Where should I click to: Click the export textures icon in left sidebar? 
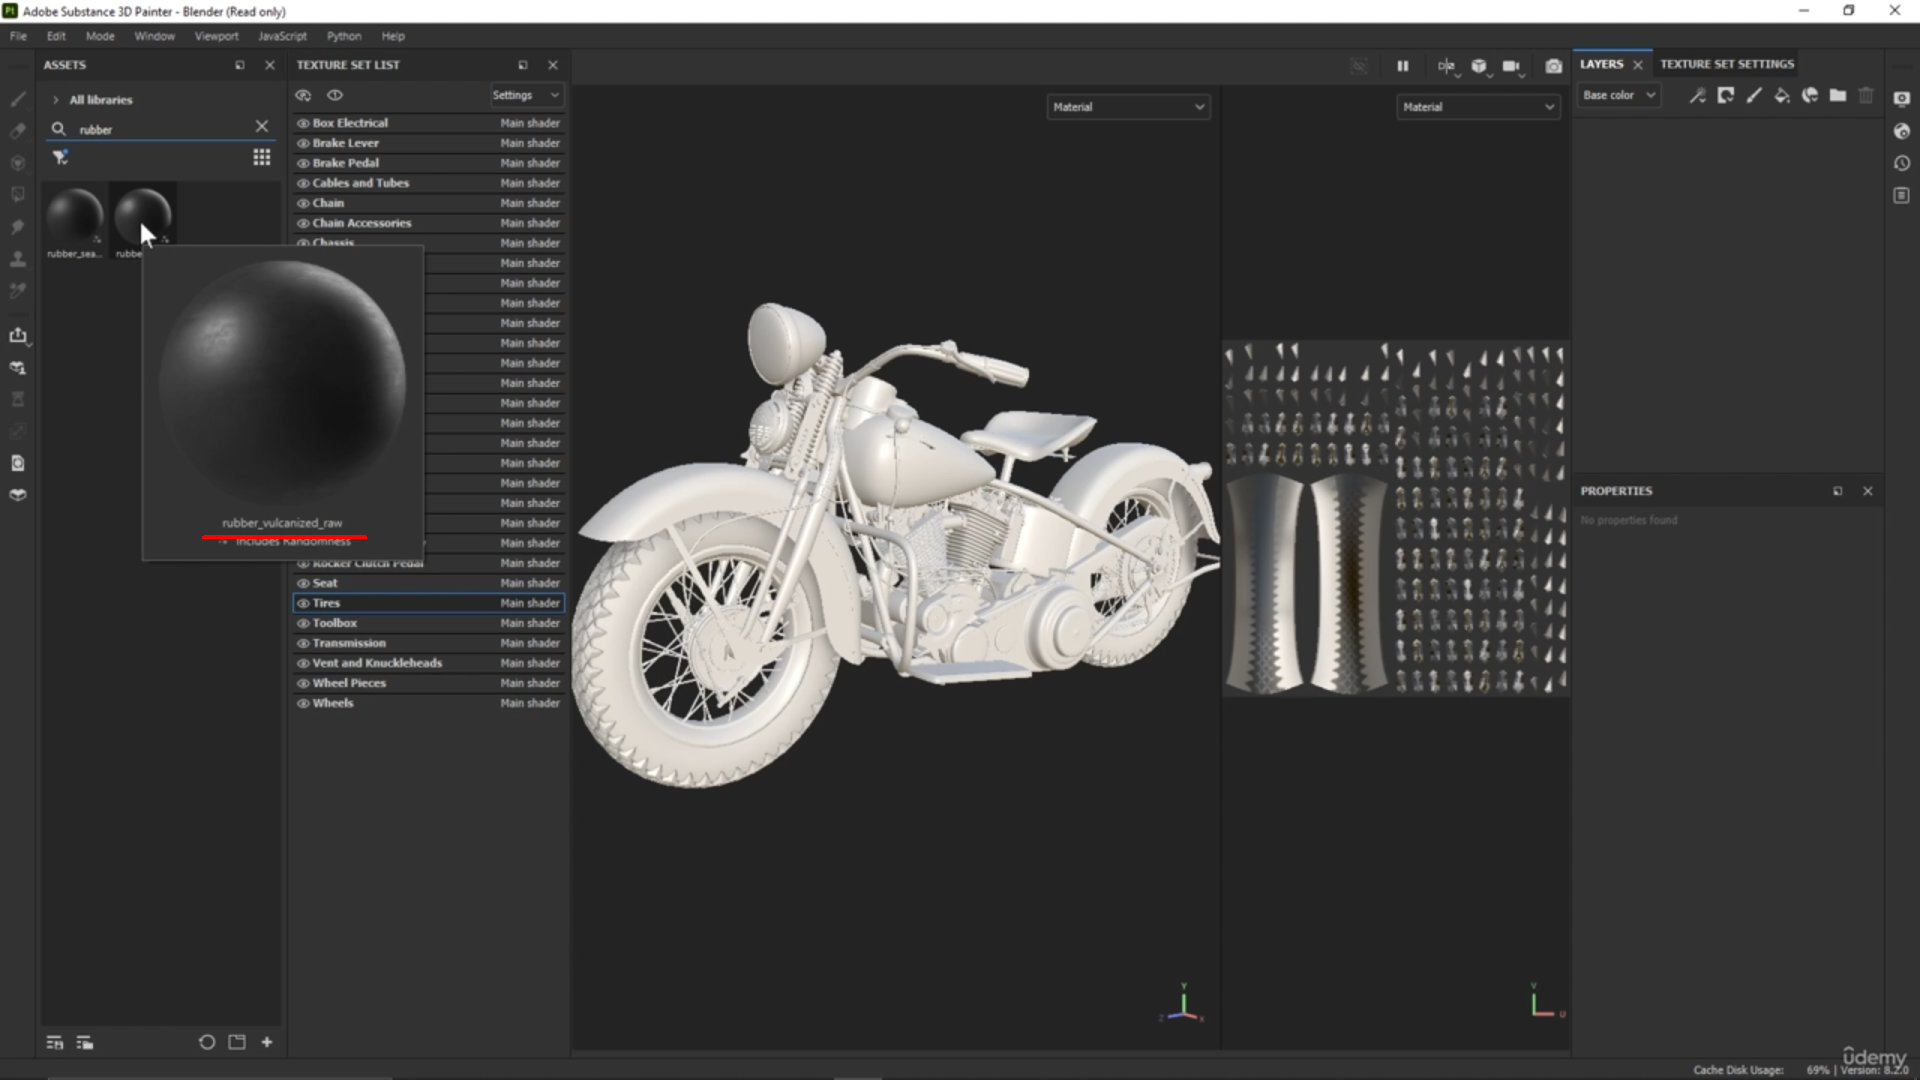click(x=18, y=335)
